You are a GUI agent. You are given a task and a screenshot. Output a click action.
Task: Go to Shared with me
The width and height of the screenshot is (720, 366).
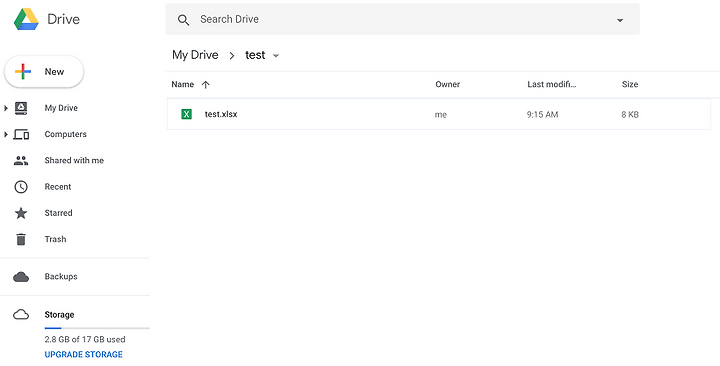[x=74, y=160]
